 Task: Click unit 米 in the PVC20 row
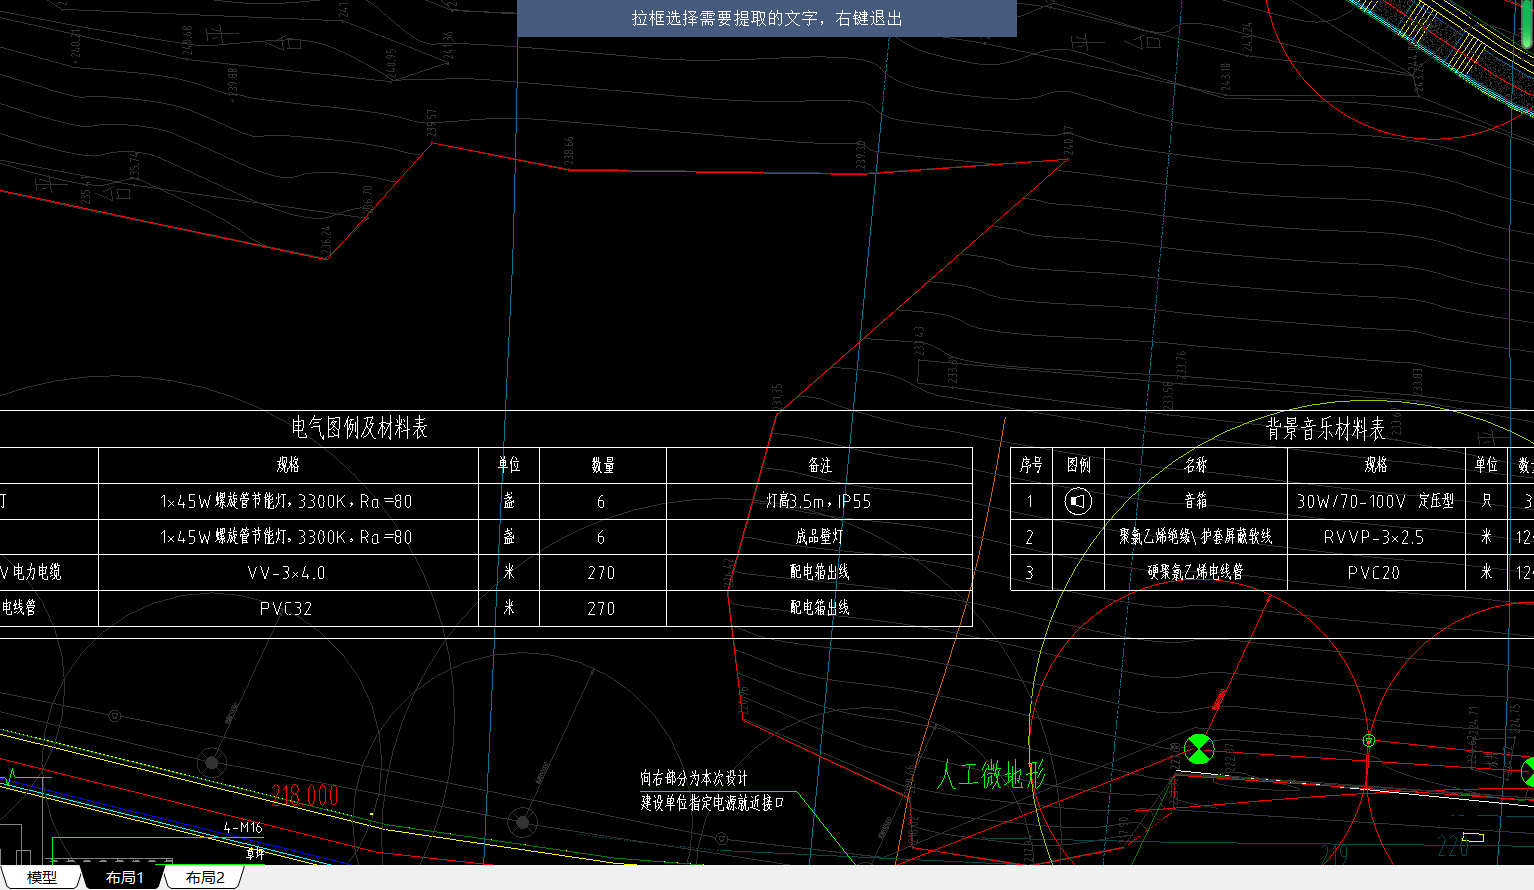coord(1487,573)
